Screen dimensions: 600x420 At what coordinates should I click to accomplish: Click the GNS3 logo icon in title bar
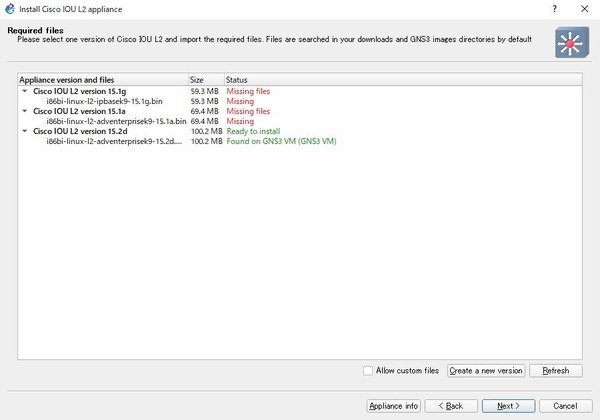(x=10, y=9)
